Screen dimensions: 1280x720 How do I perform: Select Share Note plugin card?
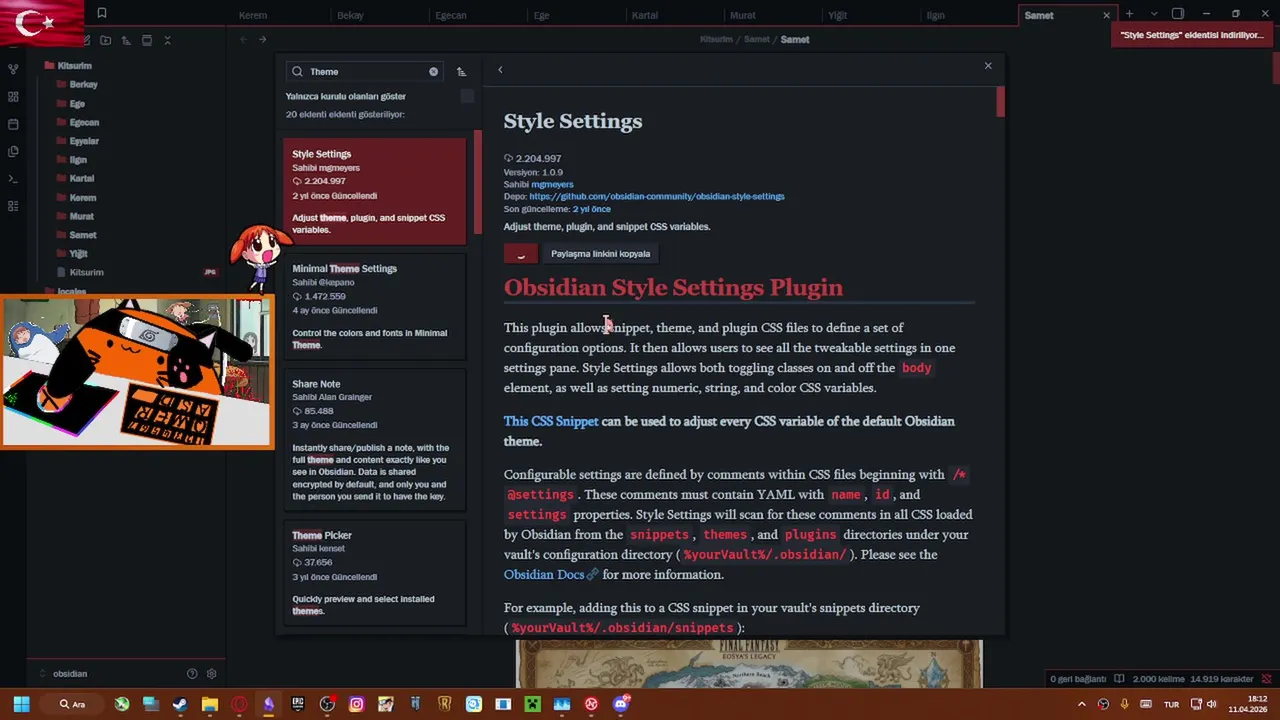[x=375, y=440]
